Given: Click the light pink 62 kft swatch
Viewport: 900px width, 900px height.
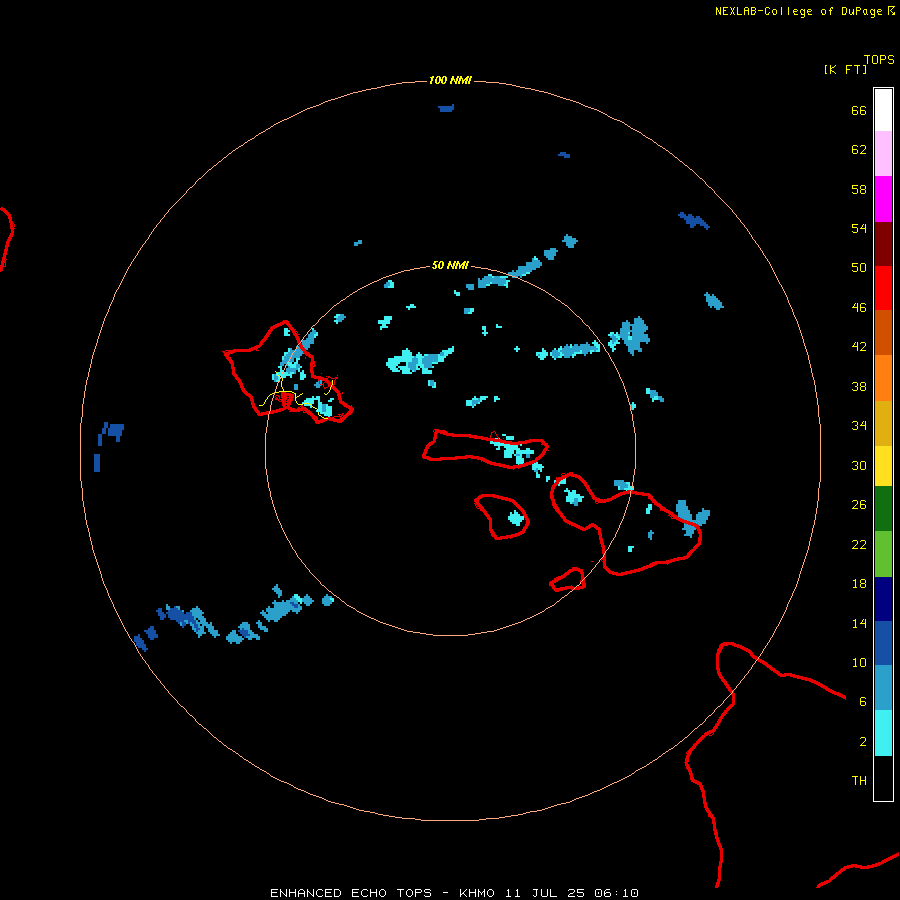Looking at the screenshot, I should 883,153.
